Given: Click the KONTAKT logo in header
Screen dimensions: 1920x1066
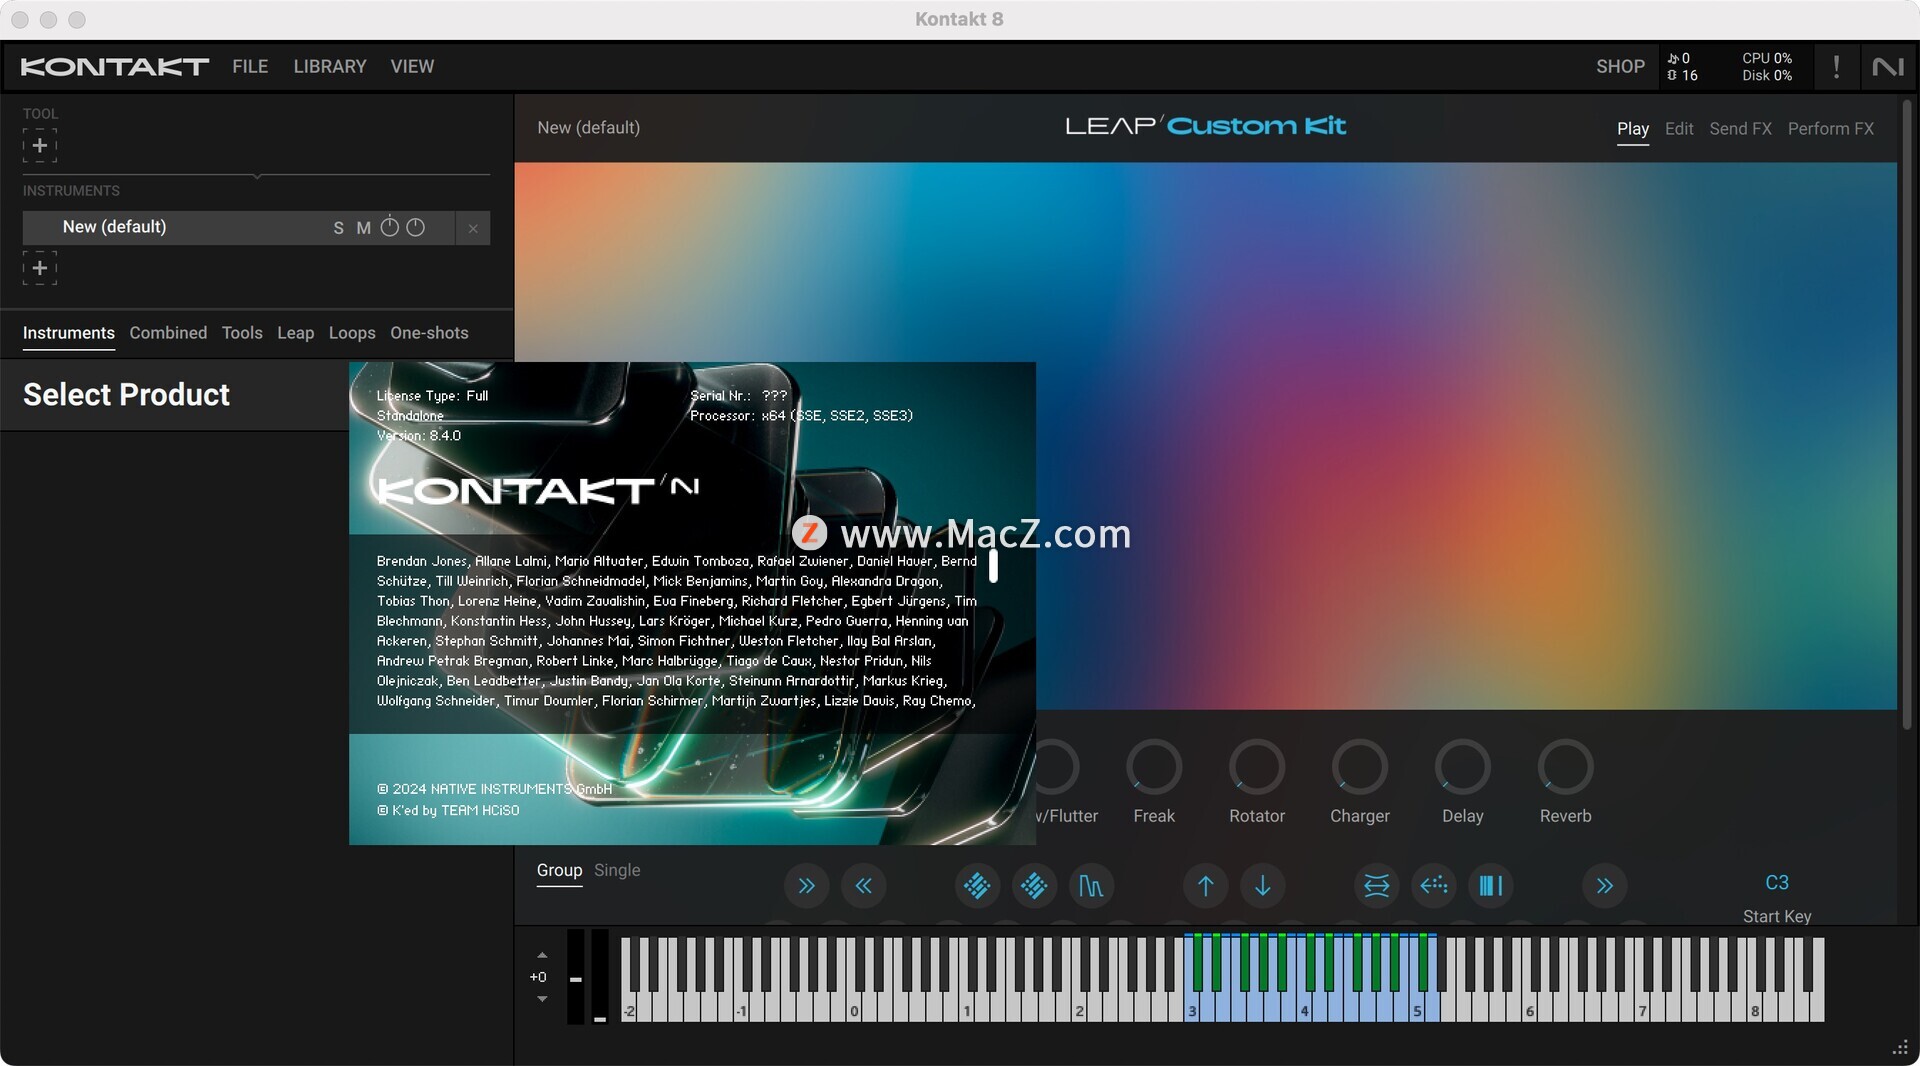Looking at the screenshot, I should (114, 66).
